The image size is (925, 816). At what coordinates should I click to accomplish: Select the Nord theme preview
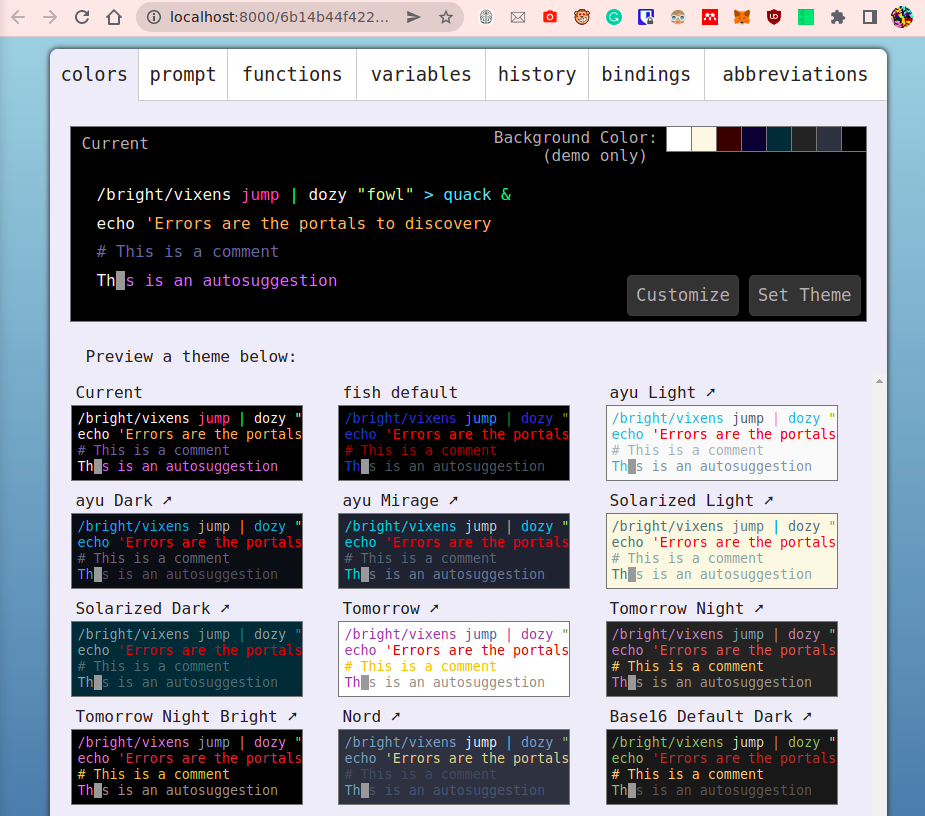click(x=453, y=765)
